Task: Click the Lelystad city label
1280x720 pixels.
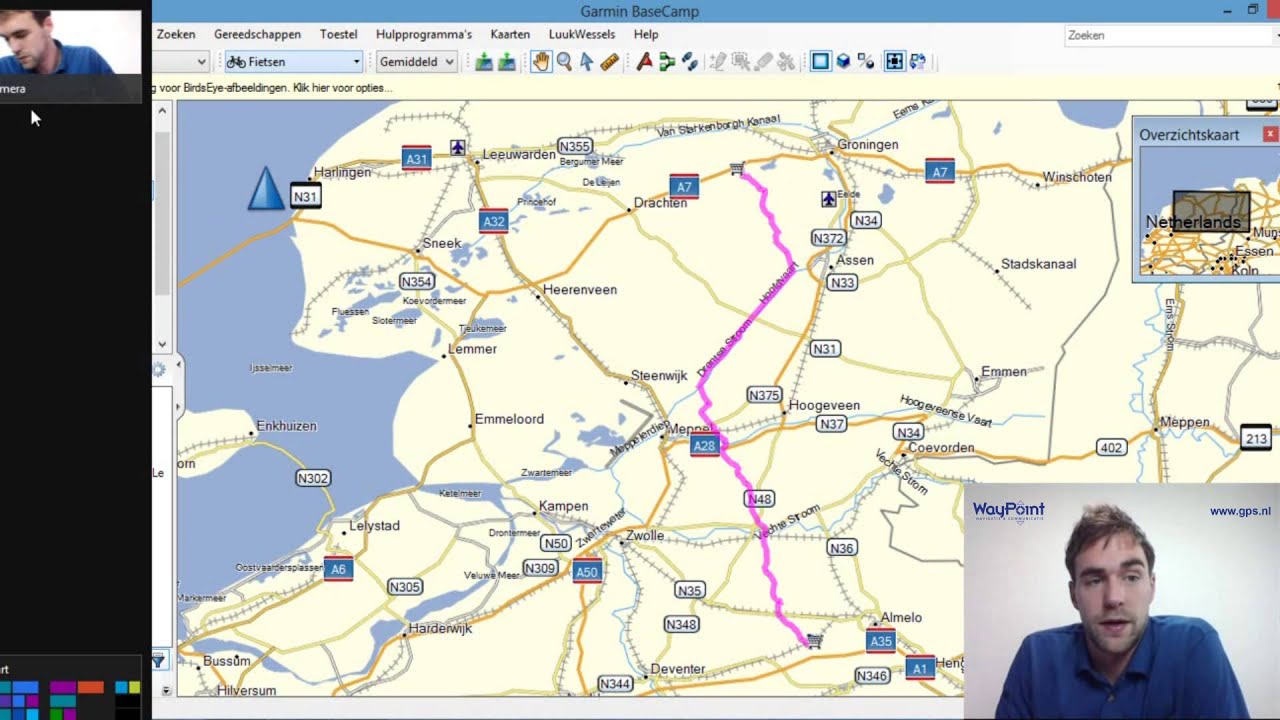Action: (x=374, y=525)
